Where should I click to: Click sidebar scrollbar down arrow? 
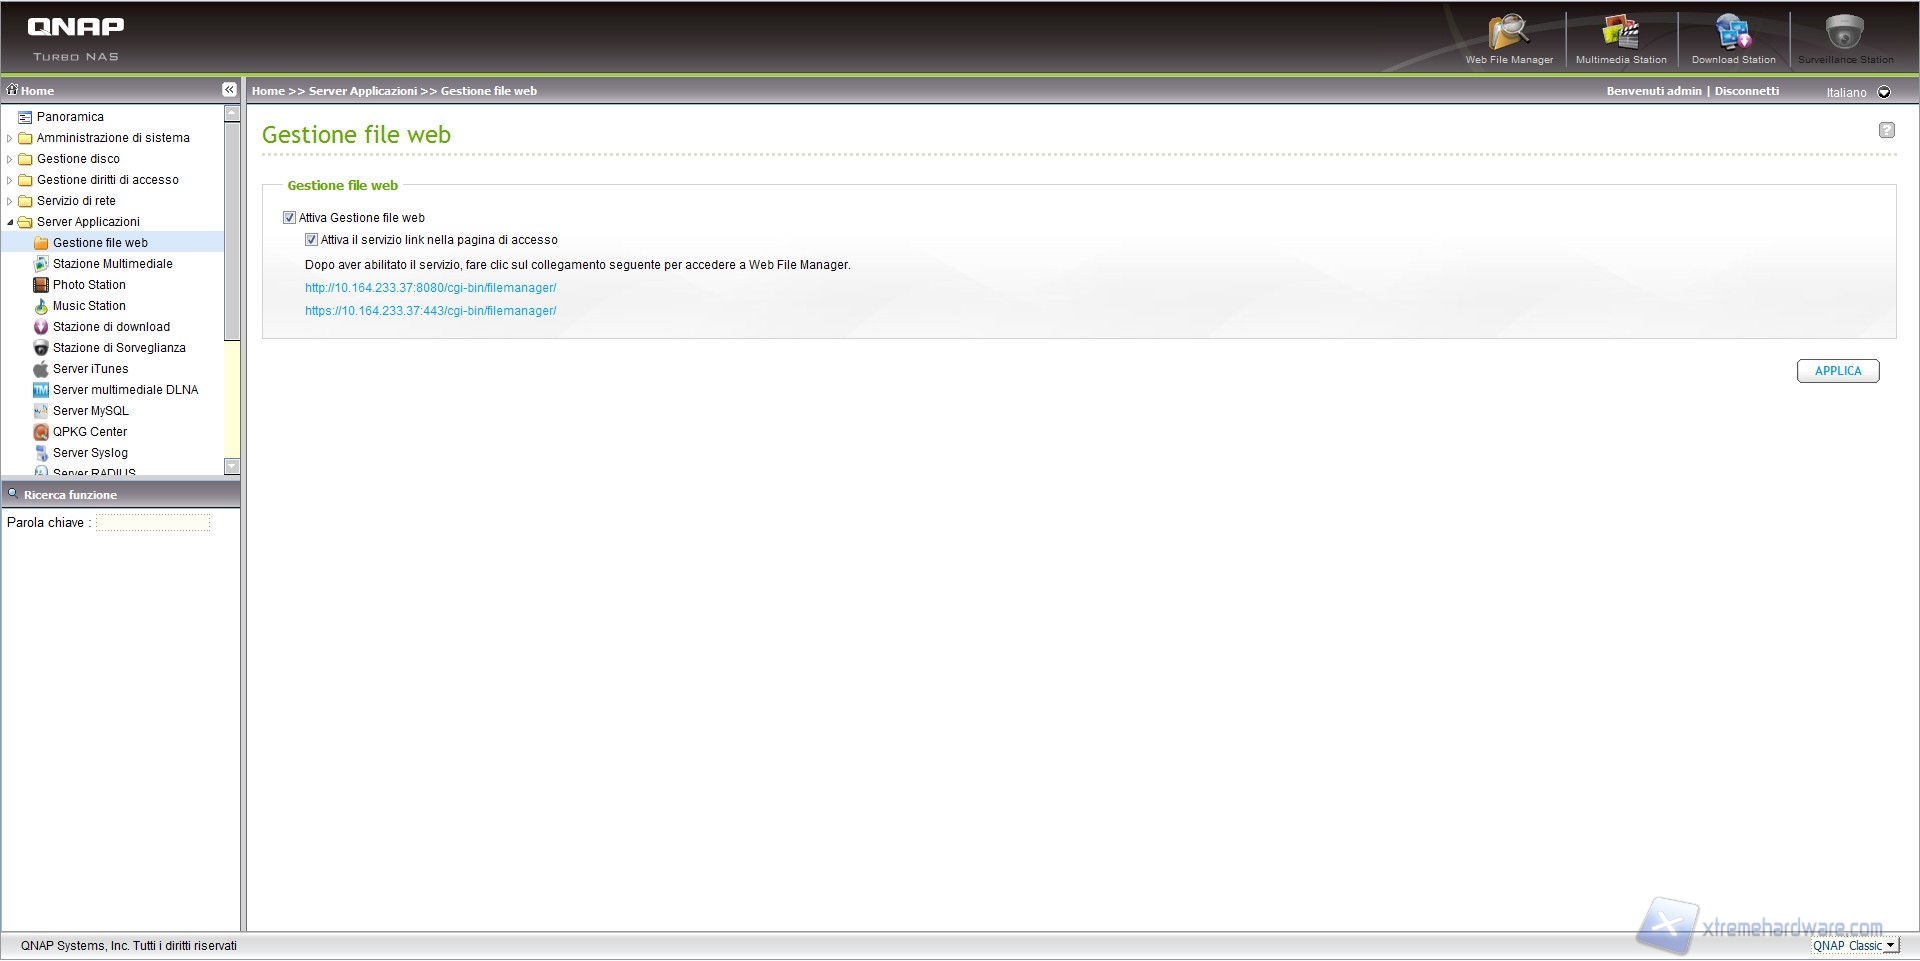coord(232,466)
